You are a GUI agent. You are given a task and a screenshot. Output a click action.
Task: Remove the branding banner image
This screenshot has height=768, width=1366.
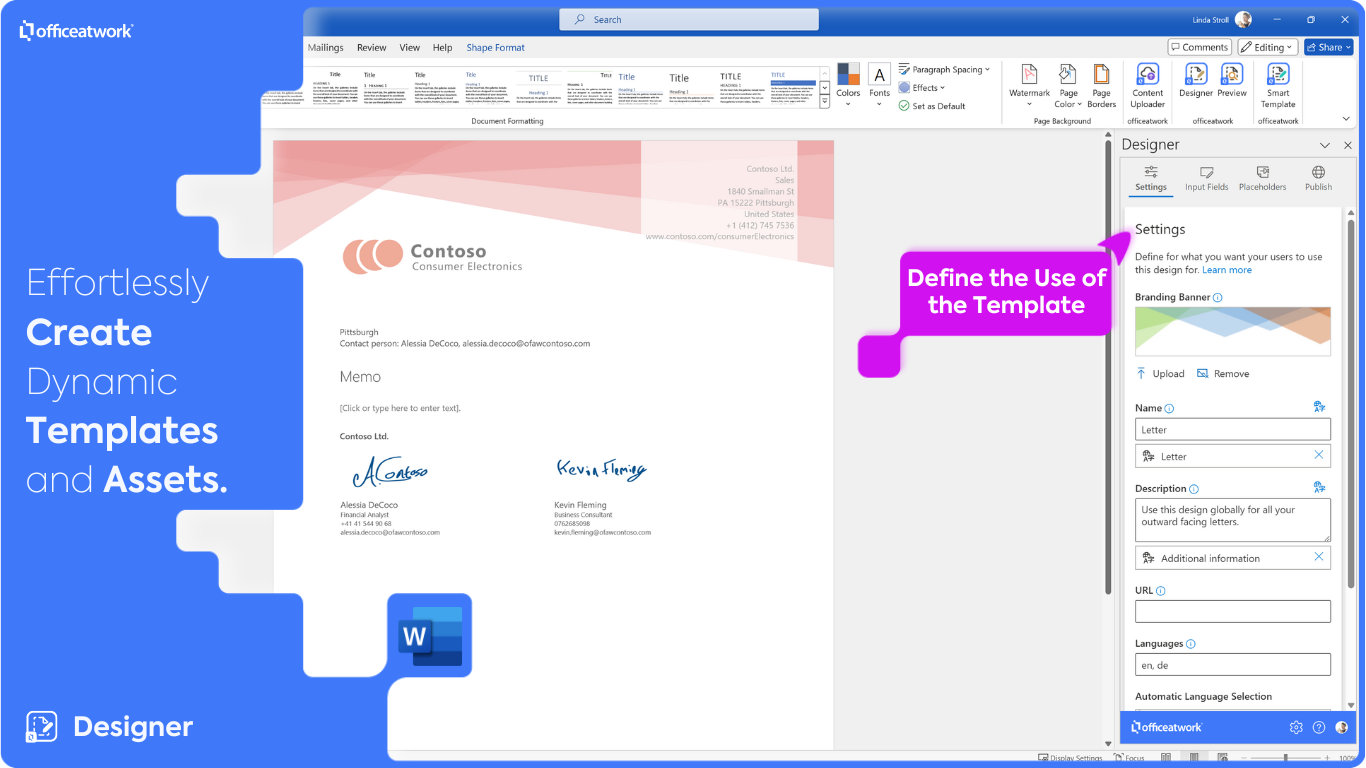pyautogui.click(x=1223, y=373)
